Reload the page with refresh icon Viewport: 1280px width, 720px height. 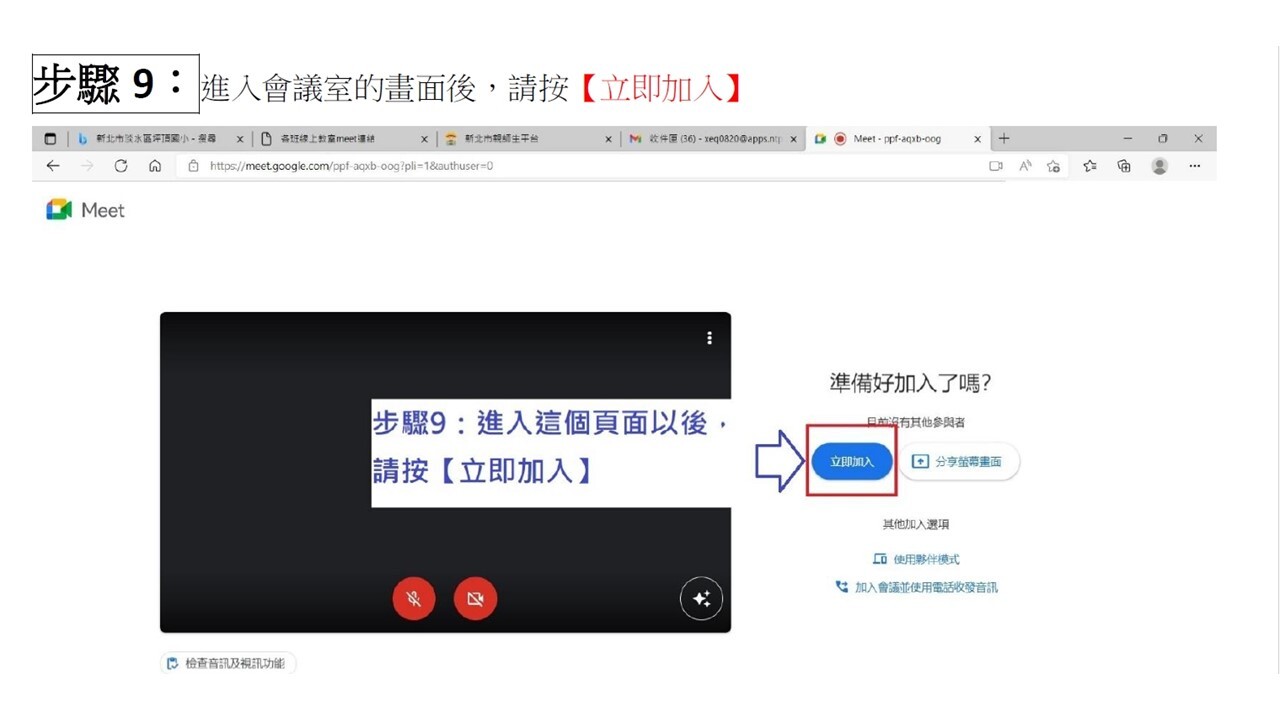[121, 166]
